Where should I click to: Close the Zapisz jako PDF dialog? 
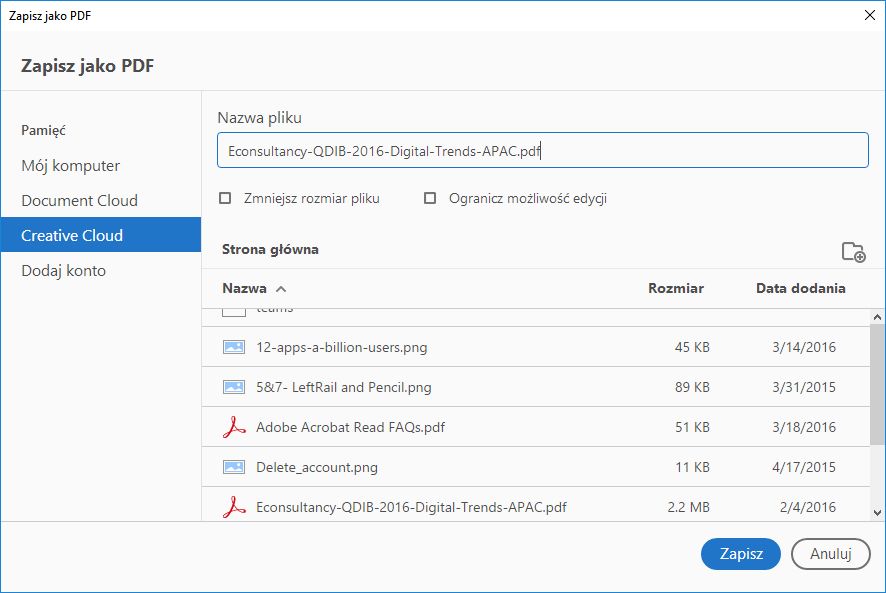coord(867,15)
